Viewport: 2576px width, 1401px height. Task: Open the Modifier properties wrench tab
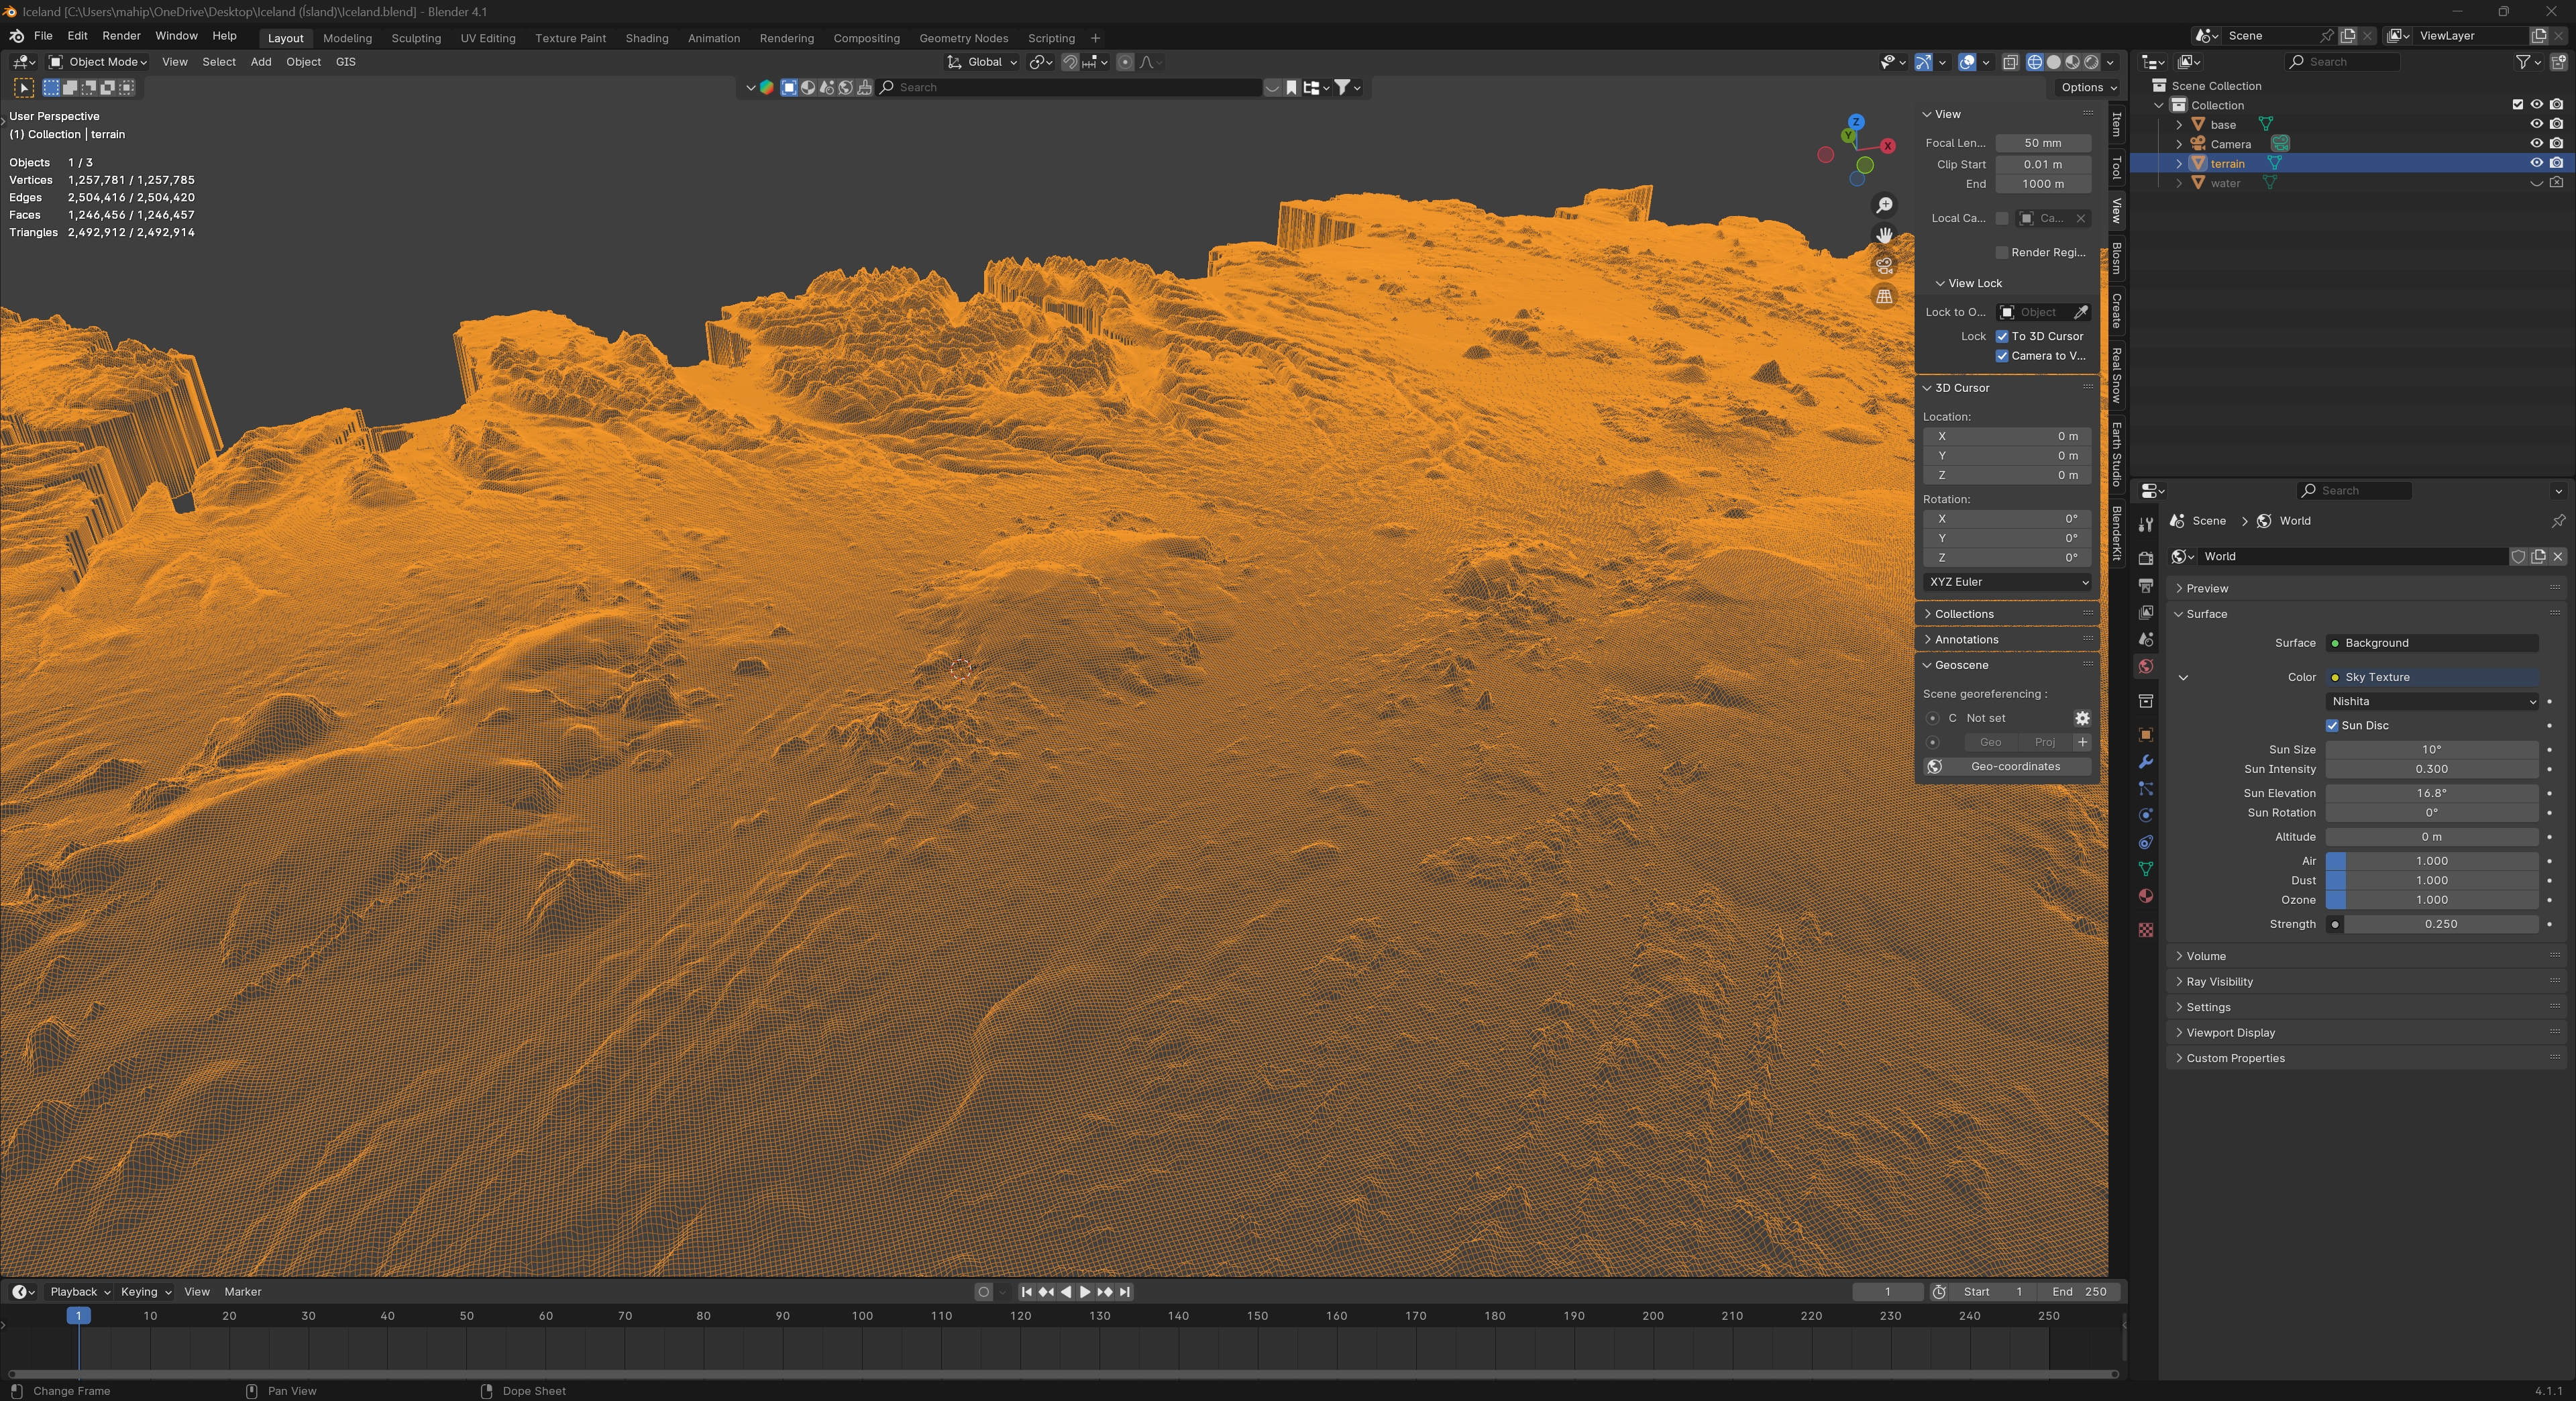click(2145, 762)
